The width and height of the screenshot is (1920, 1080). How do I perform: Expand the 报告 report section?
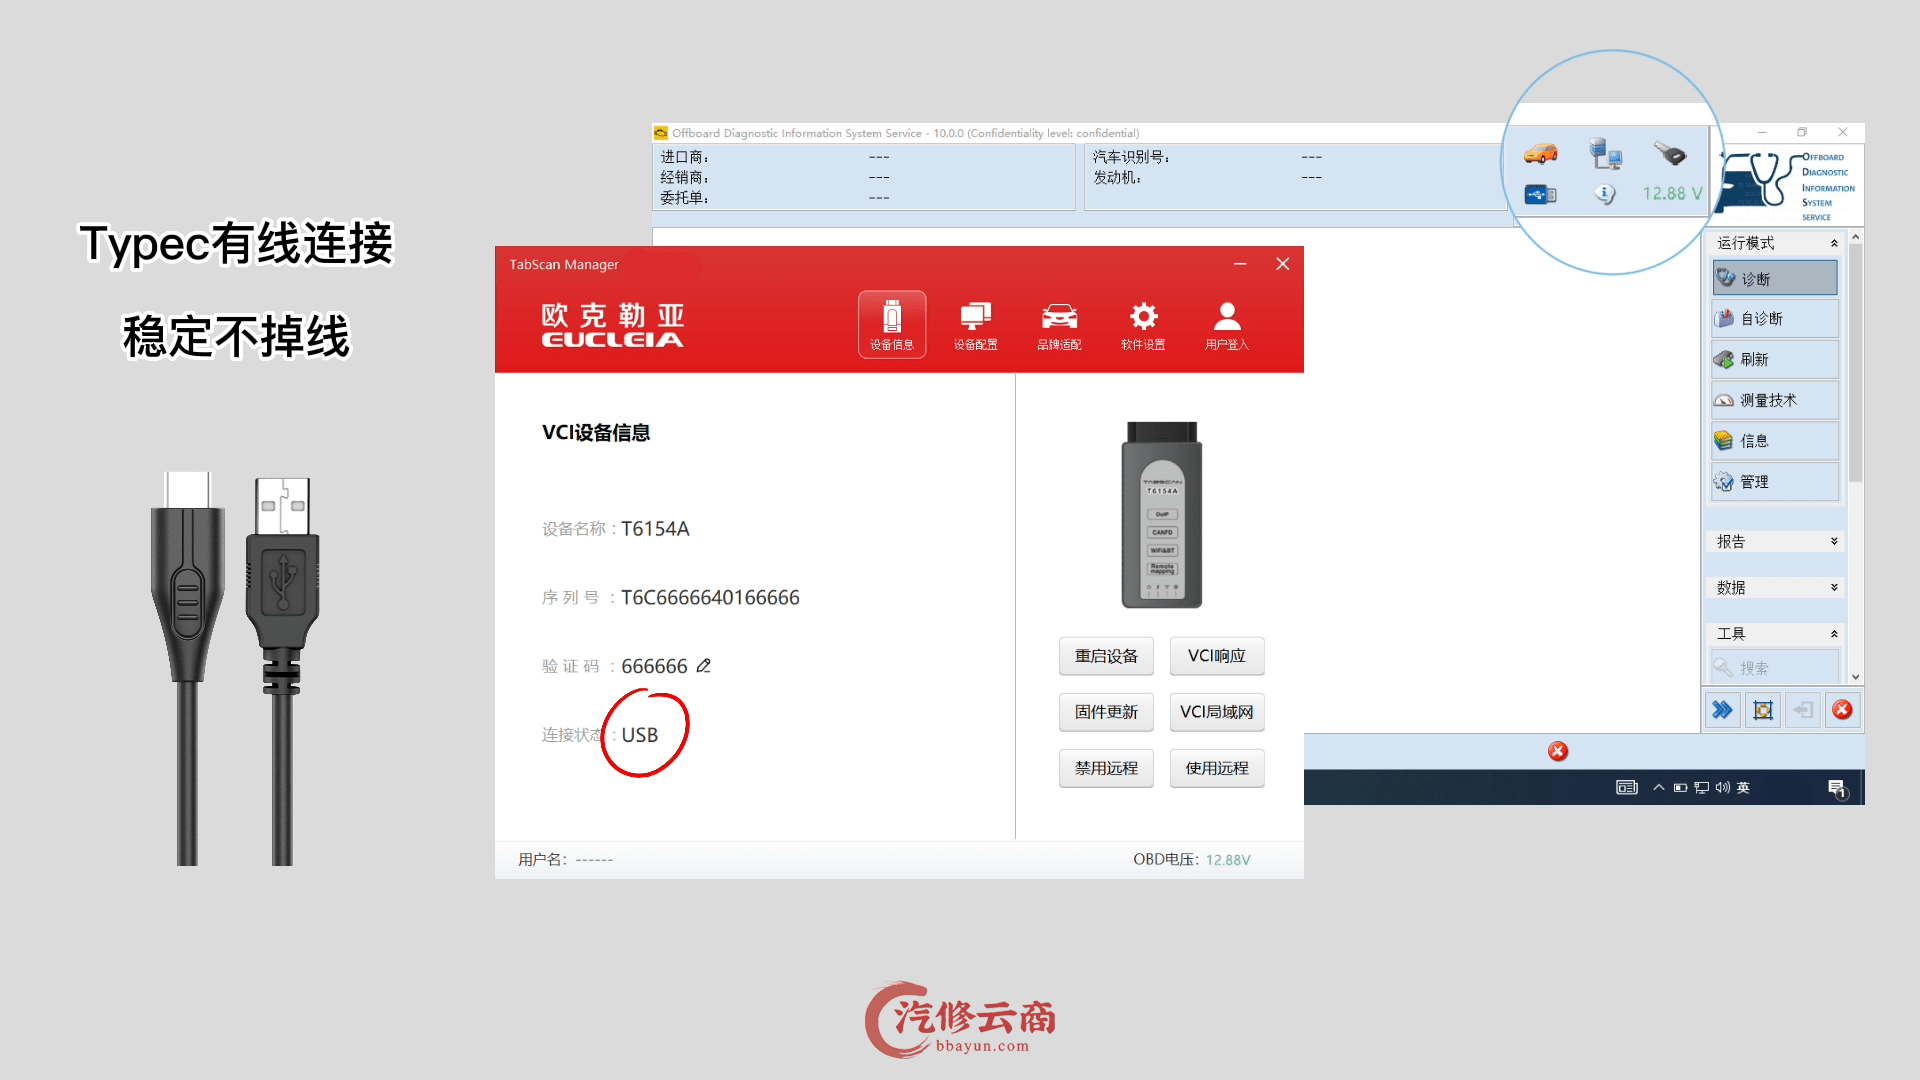pos(1834,541)
